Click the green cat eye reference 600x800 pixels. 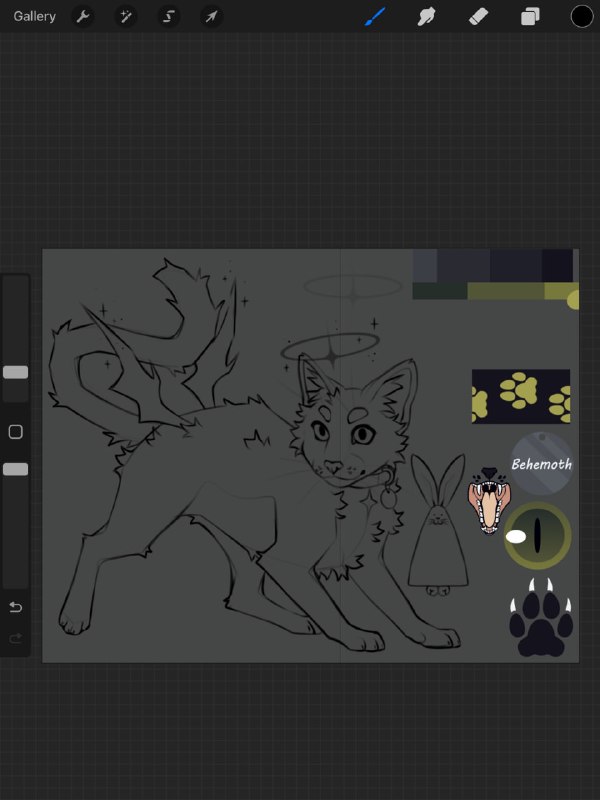(538, 536)
